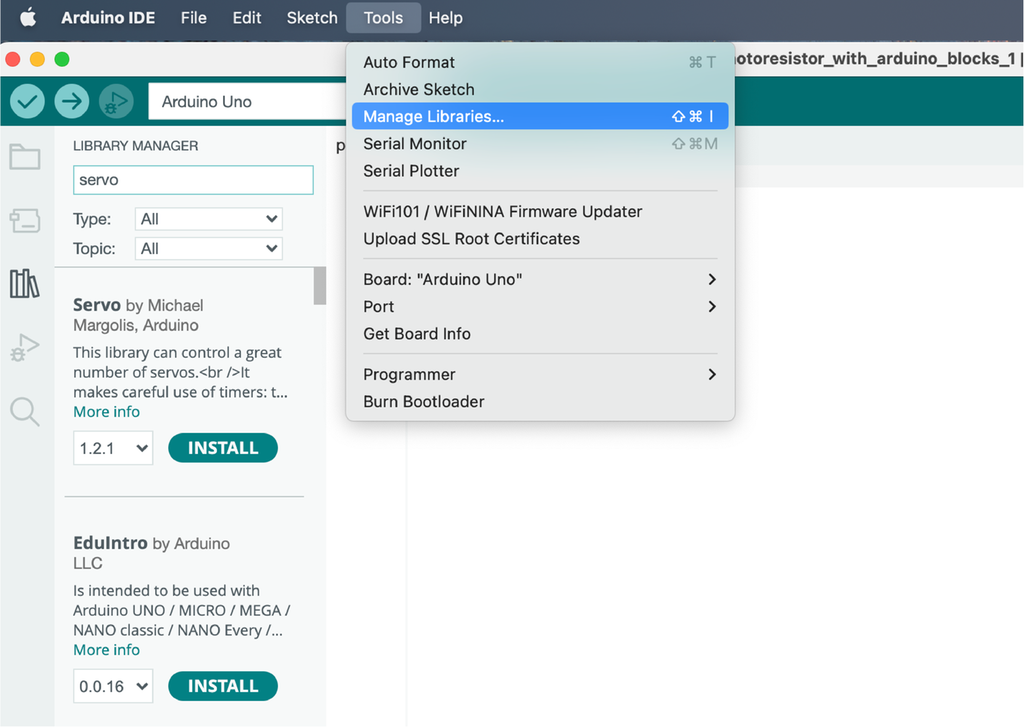Viewport: 1024px width, 727px height.
Task: Click the library search field
Action: pos(193,180)
